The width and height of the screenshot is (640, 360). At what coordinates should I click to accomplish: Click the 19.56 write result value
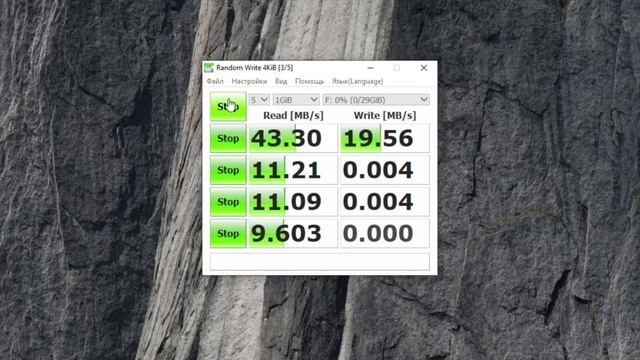(385, 138)
